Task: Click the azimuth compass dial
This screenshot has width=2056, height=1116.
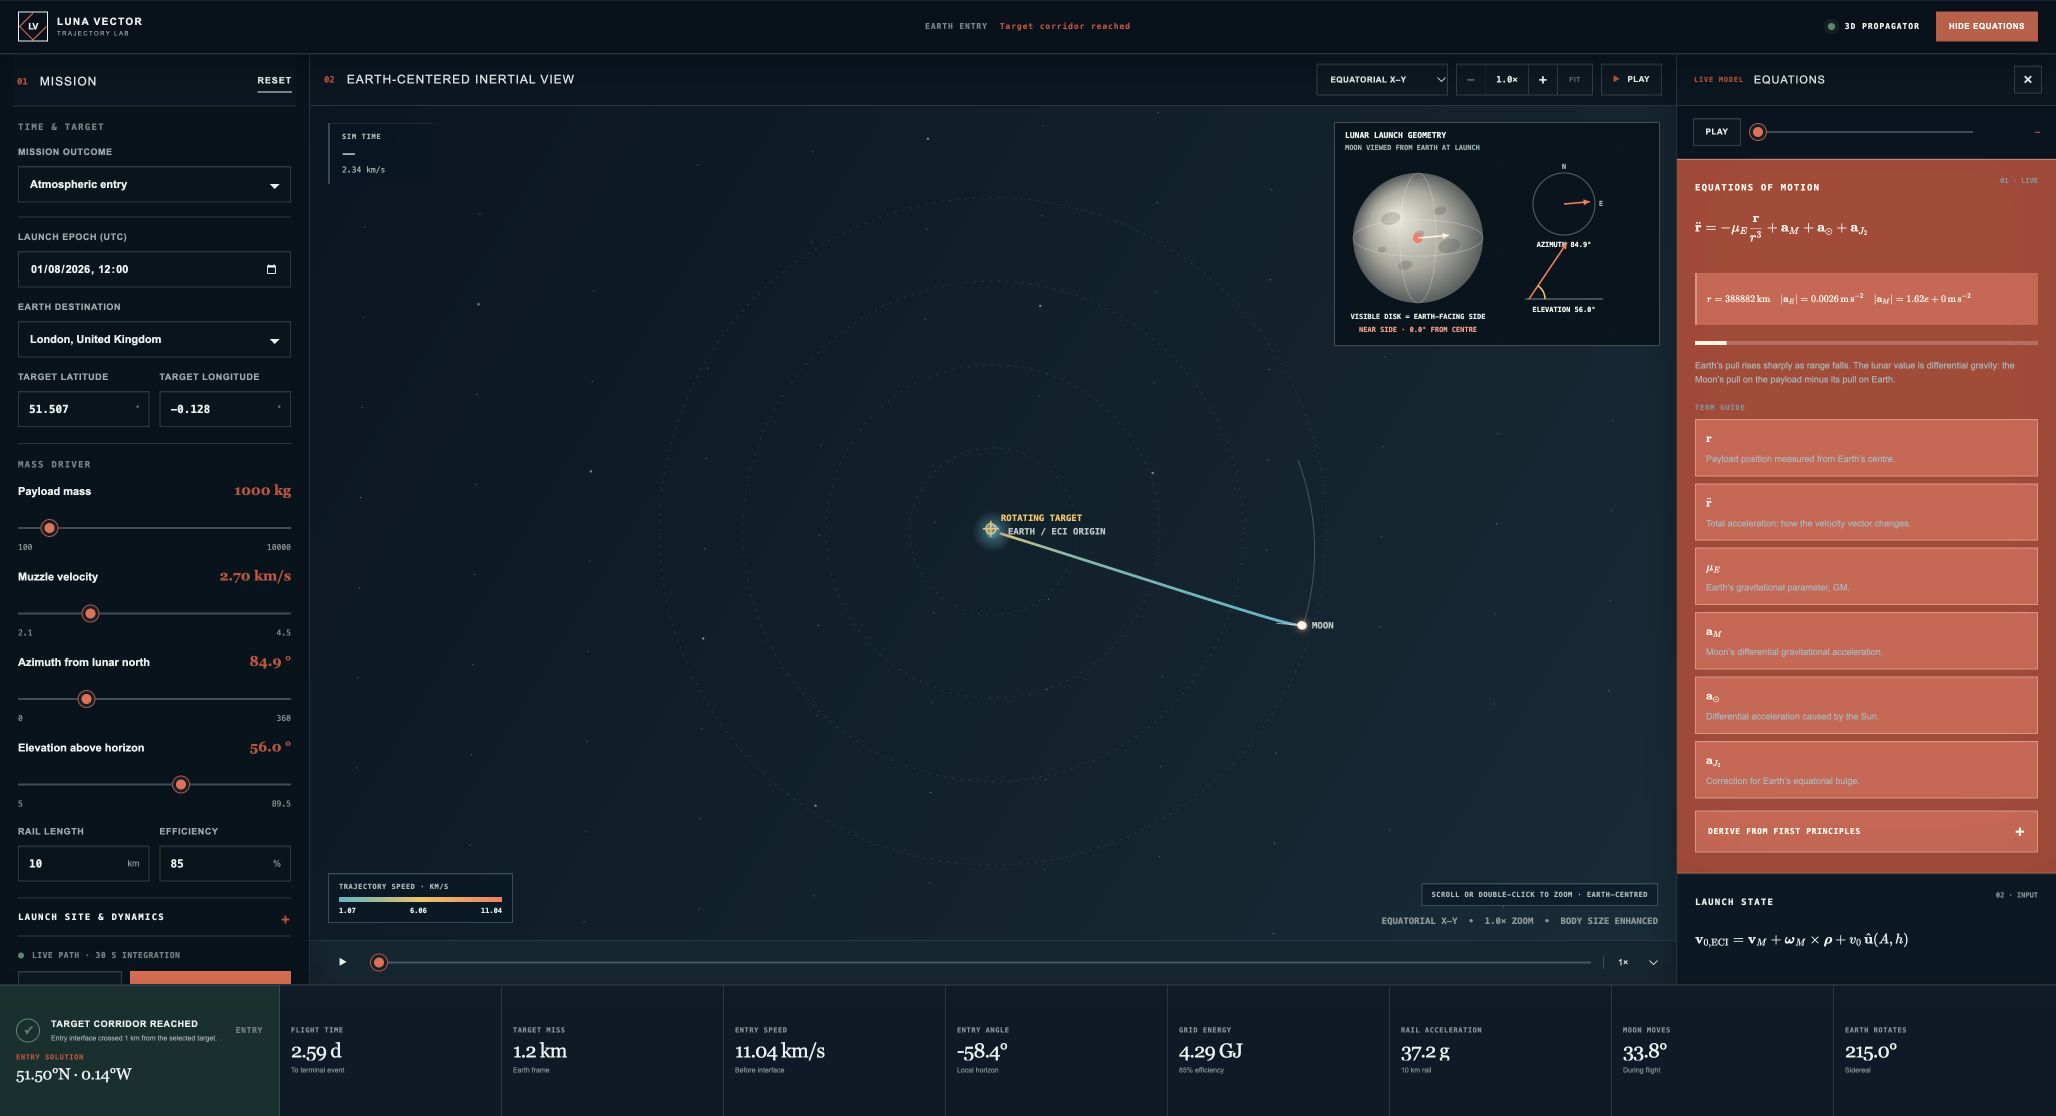Action: click(1563, 204)
